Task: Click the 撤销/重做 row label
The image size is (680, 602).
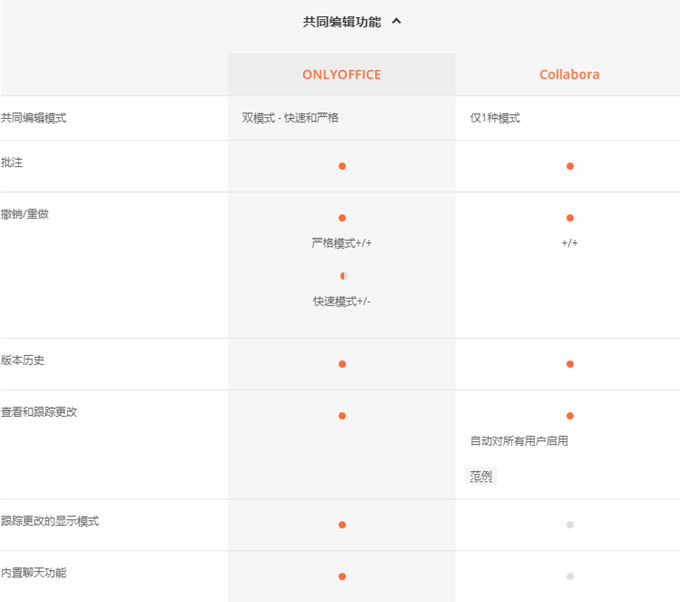Action: click(x=25, y=214)
